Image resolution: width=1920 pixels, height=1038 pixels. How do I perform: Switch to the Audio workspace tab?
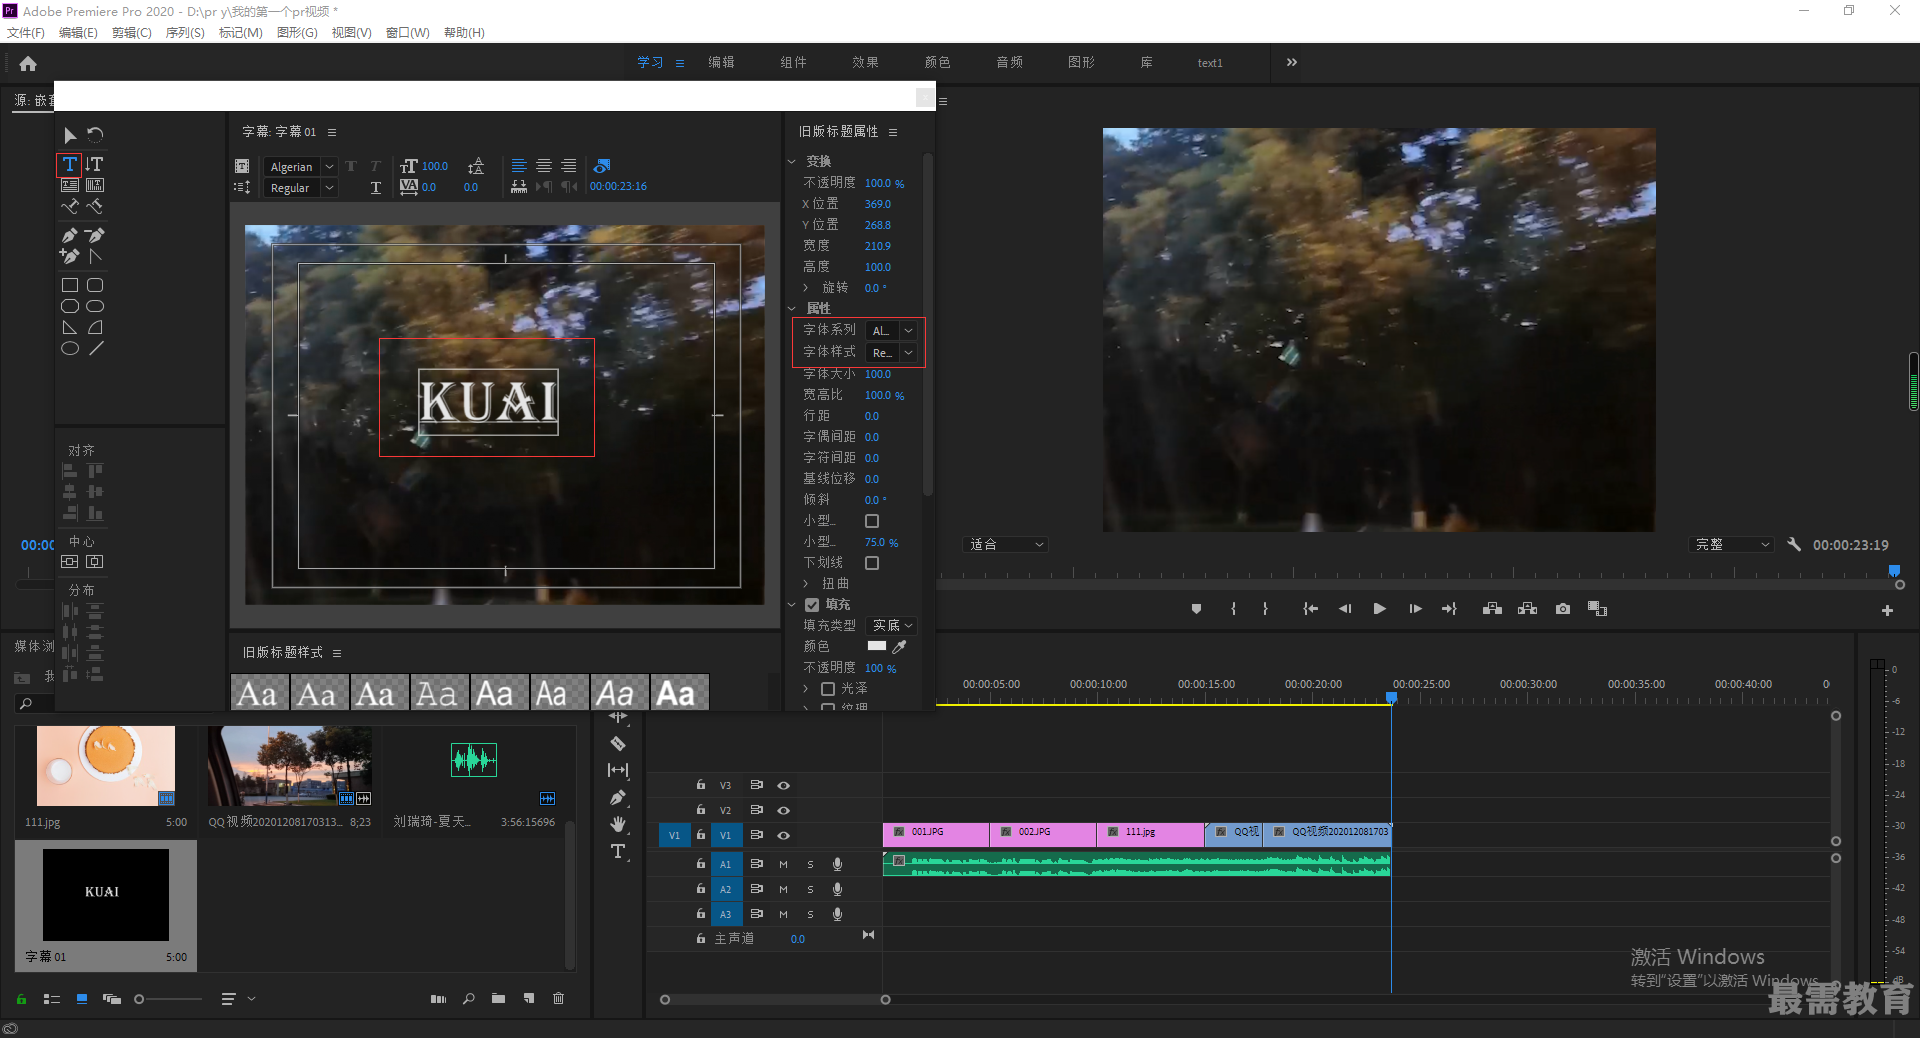coord(1009,62)
